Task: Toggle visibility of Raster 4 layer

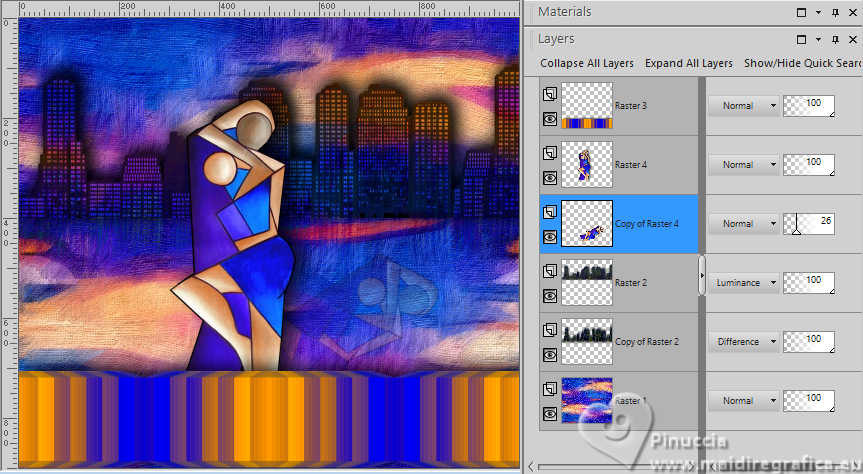Action: [x=549, y=178]
